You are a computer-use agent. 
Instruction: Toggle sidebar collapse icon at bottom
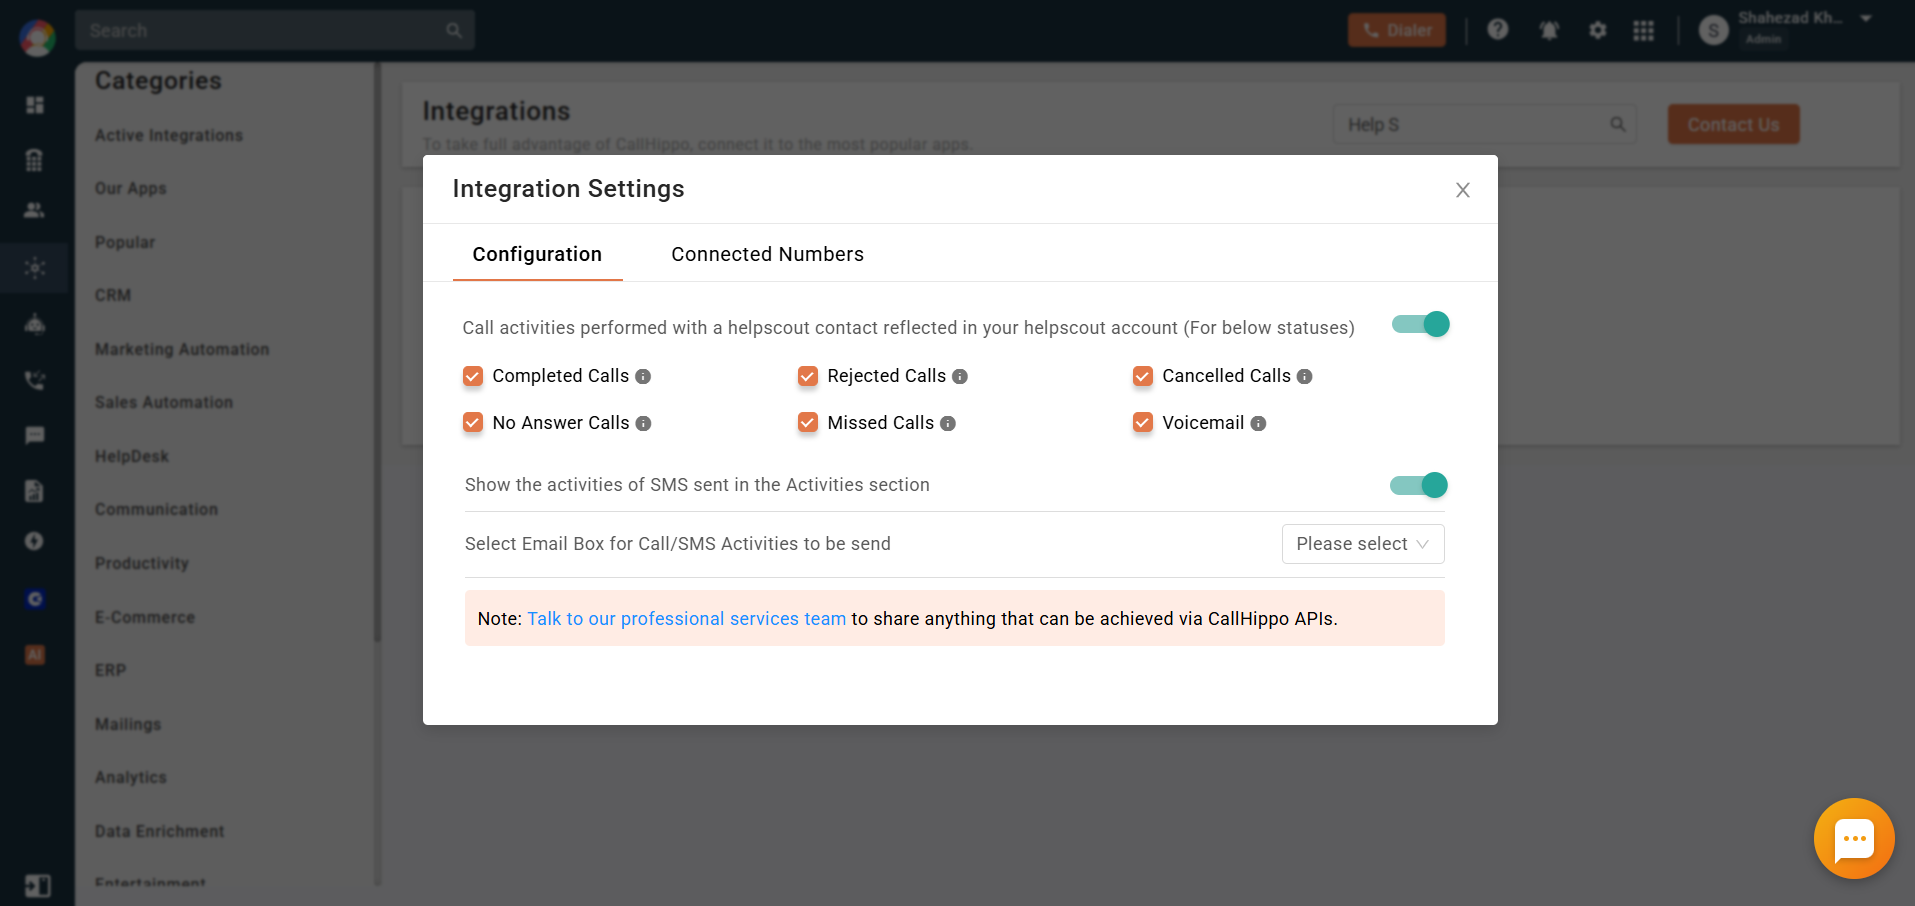(x=38, y=886)
